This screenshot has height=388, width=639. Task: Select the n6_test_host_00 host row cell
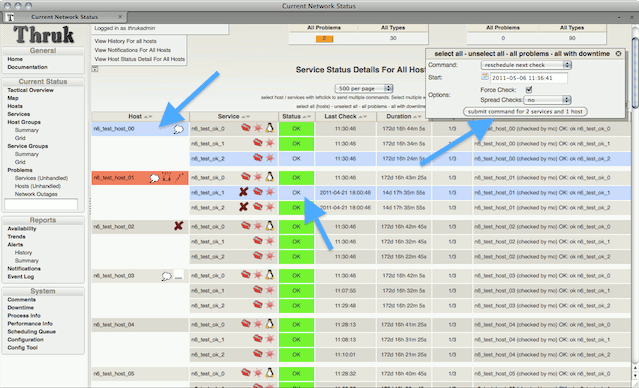[x=140, y=129]
